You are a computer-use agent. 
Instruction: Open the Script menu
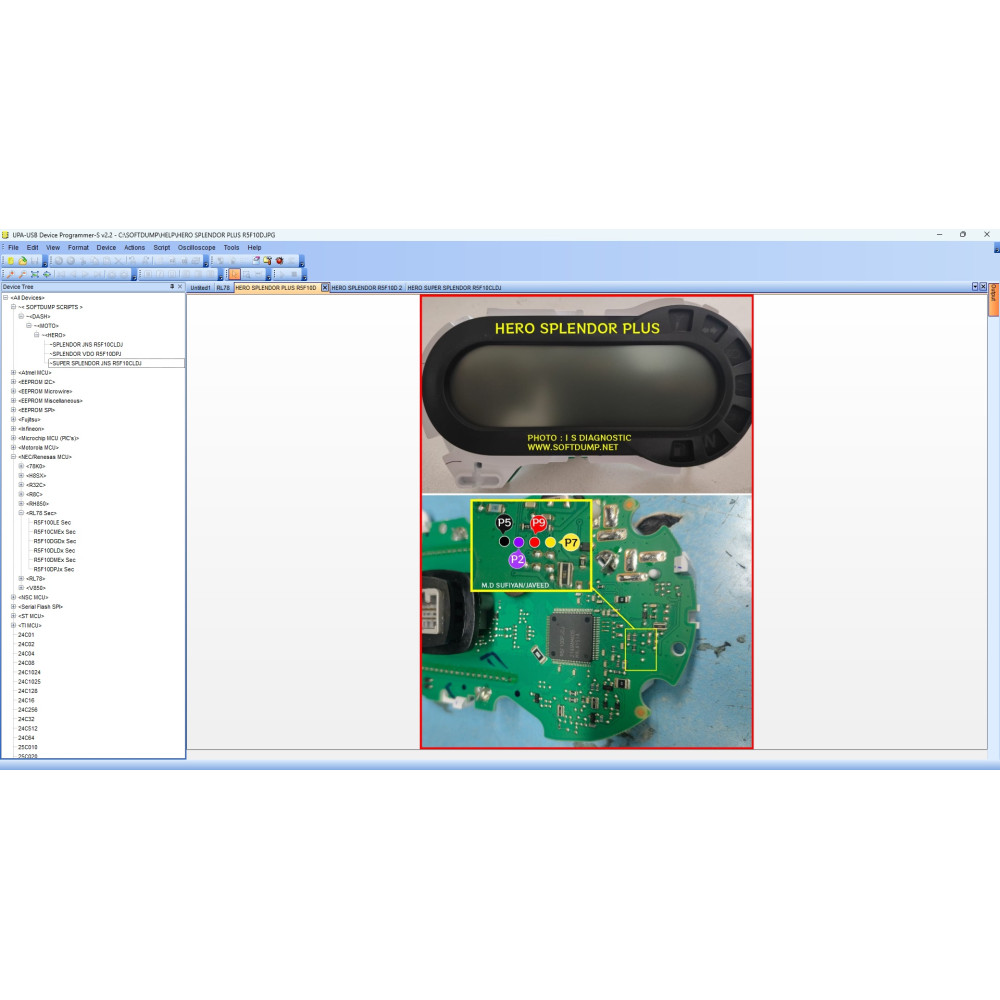pyautogui.click(x=162, y=247)
